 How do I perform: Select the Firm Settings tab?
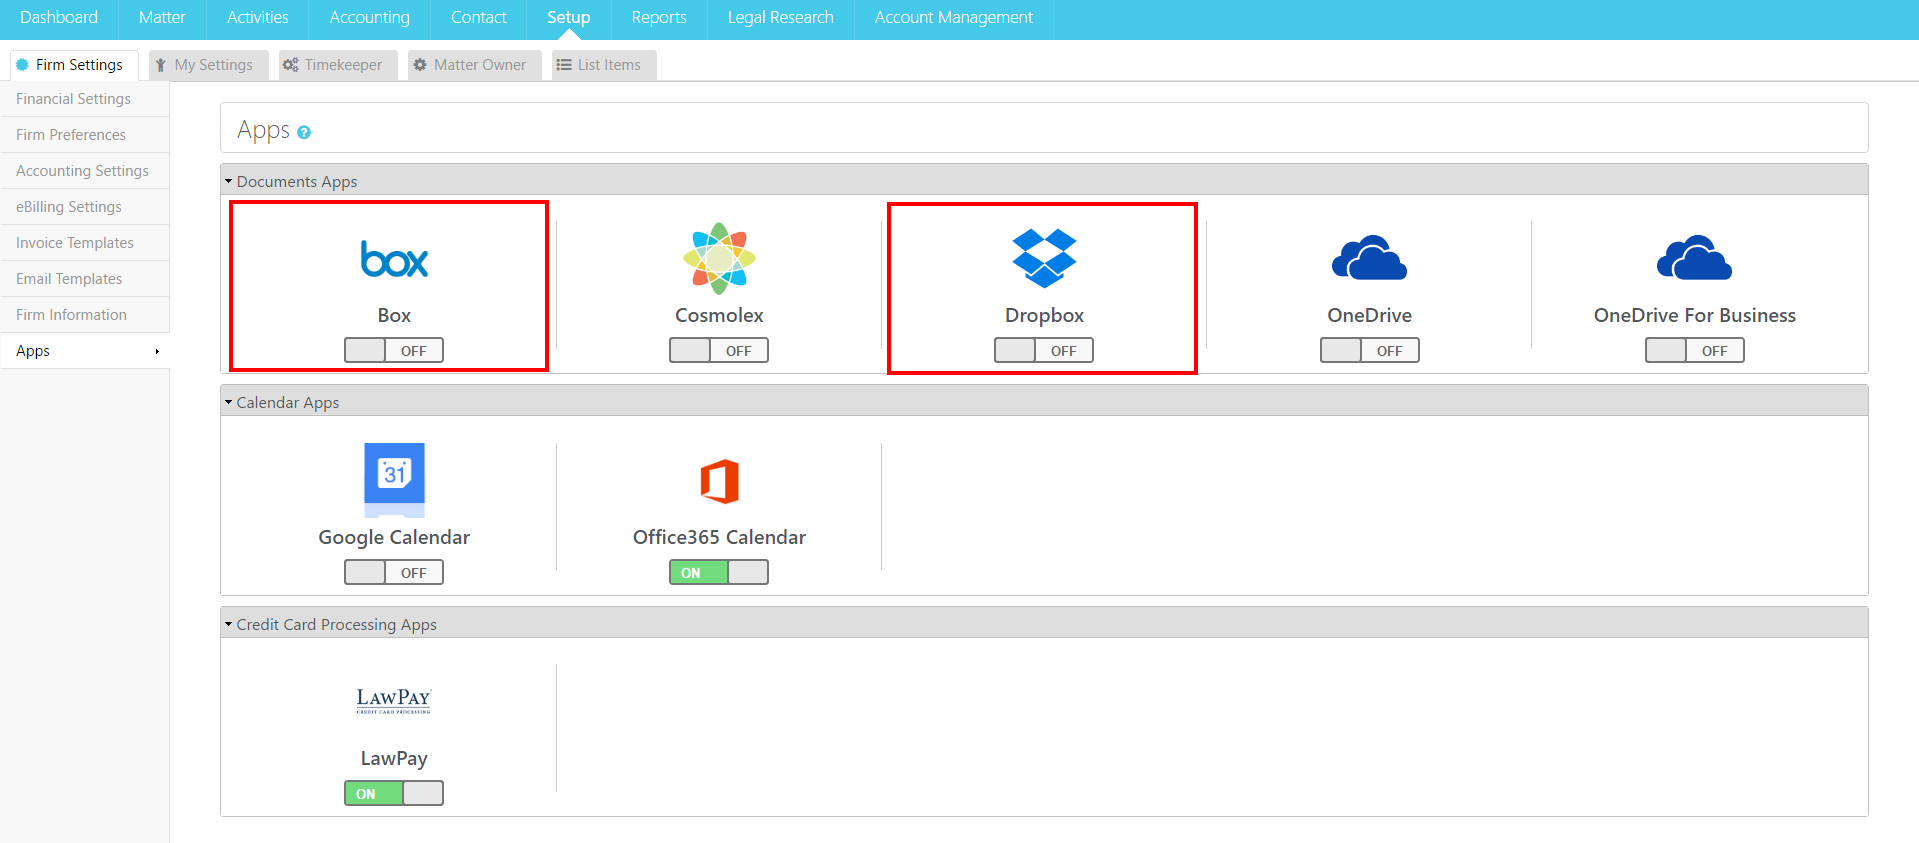[x=74, y=65]
